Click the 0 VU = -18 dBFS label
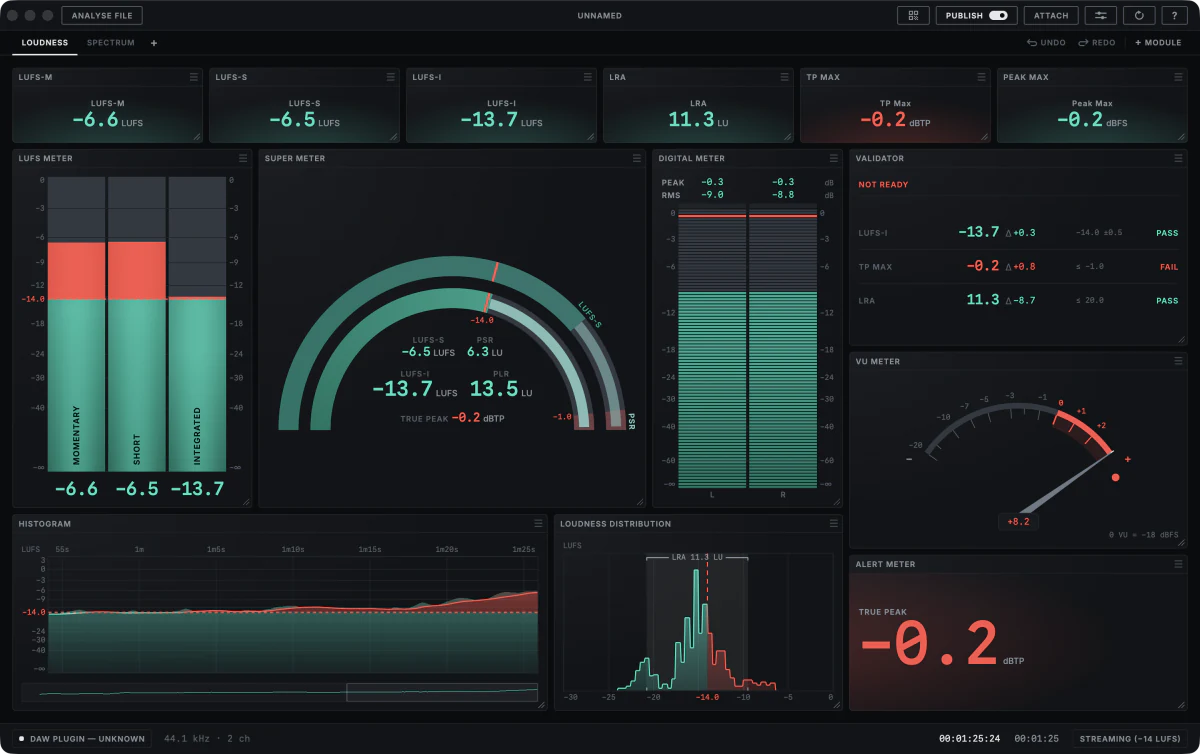 1145,535
